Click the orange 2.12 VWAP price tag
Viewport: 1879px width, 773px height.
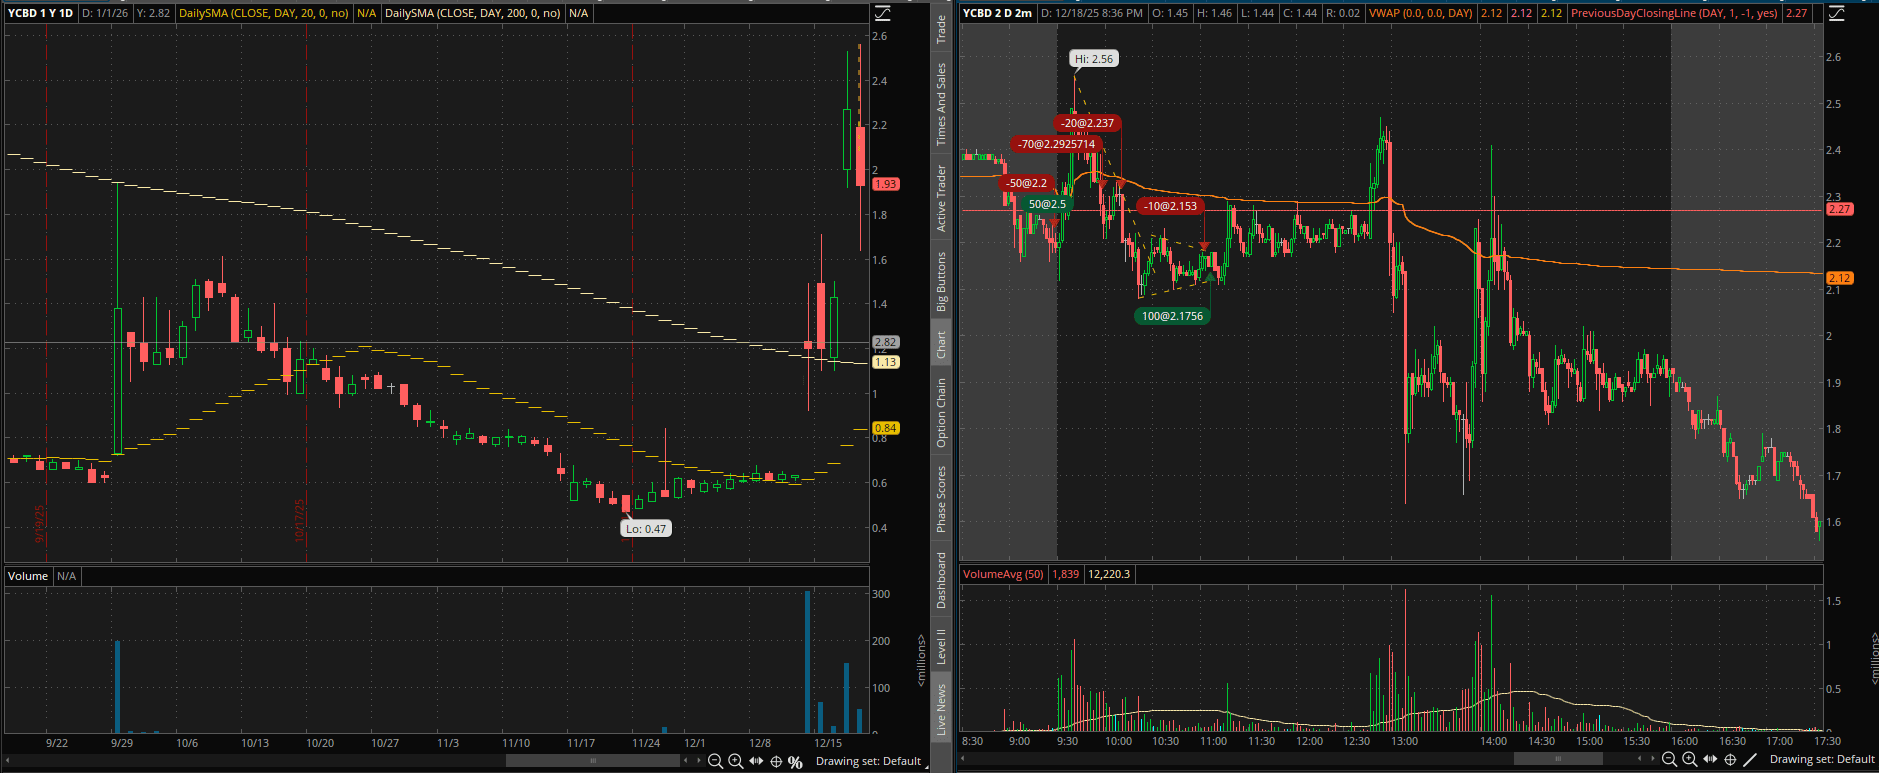click(1840, 278)
